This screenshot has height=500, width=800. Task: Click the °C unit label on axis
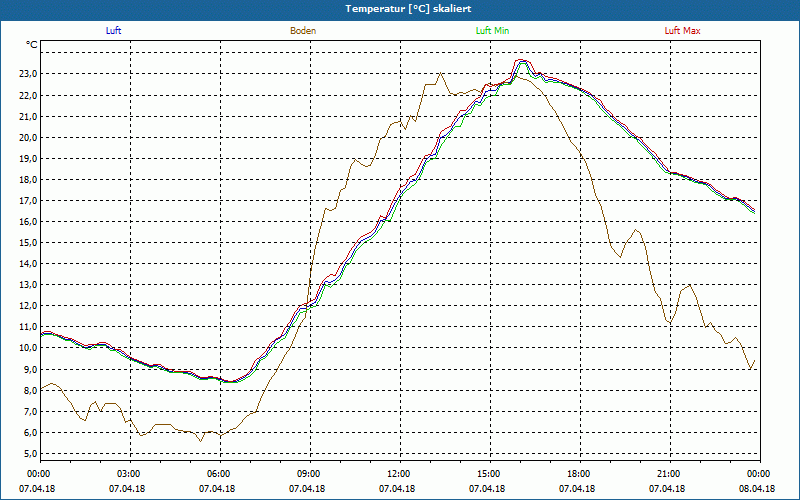[32, 45]
